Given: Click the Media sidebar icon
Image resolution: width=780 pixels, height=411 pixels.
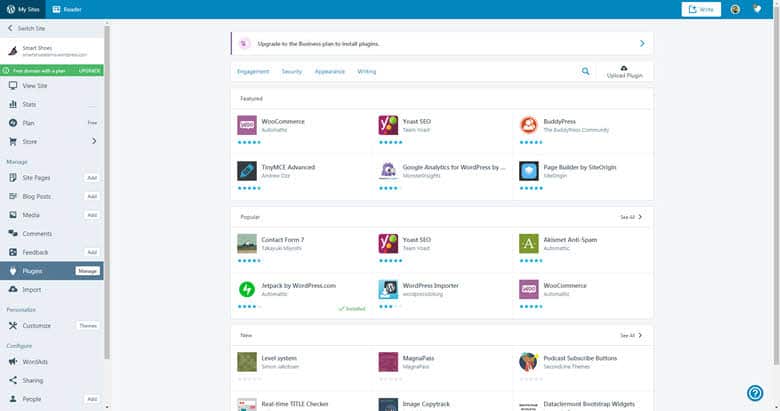Looking at the screenshot, I should (13, 215).
